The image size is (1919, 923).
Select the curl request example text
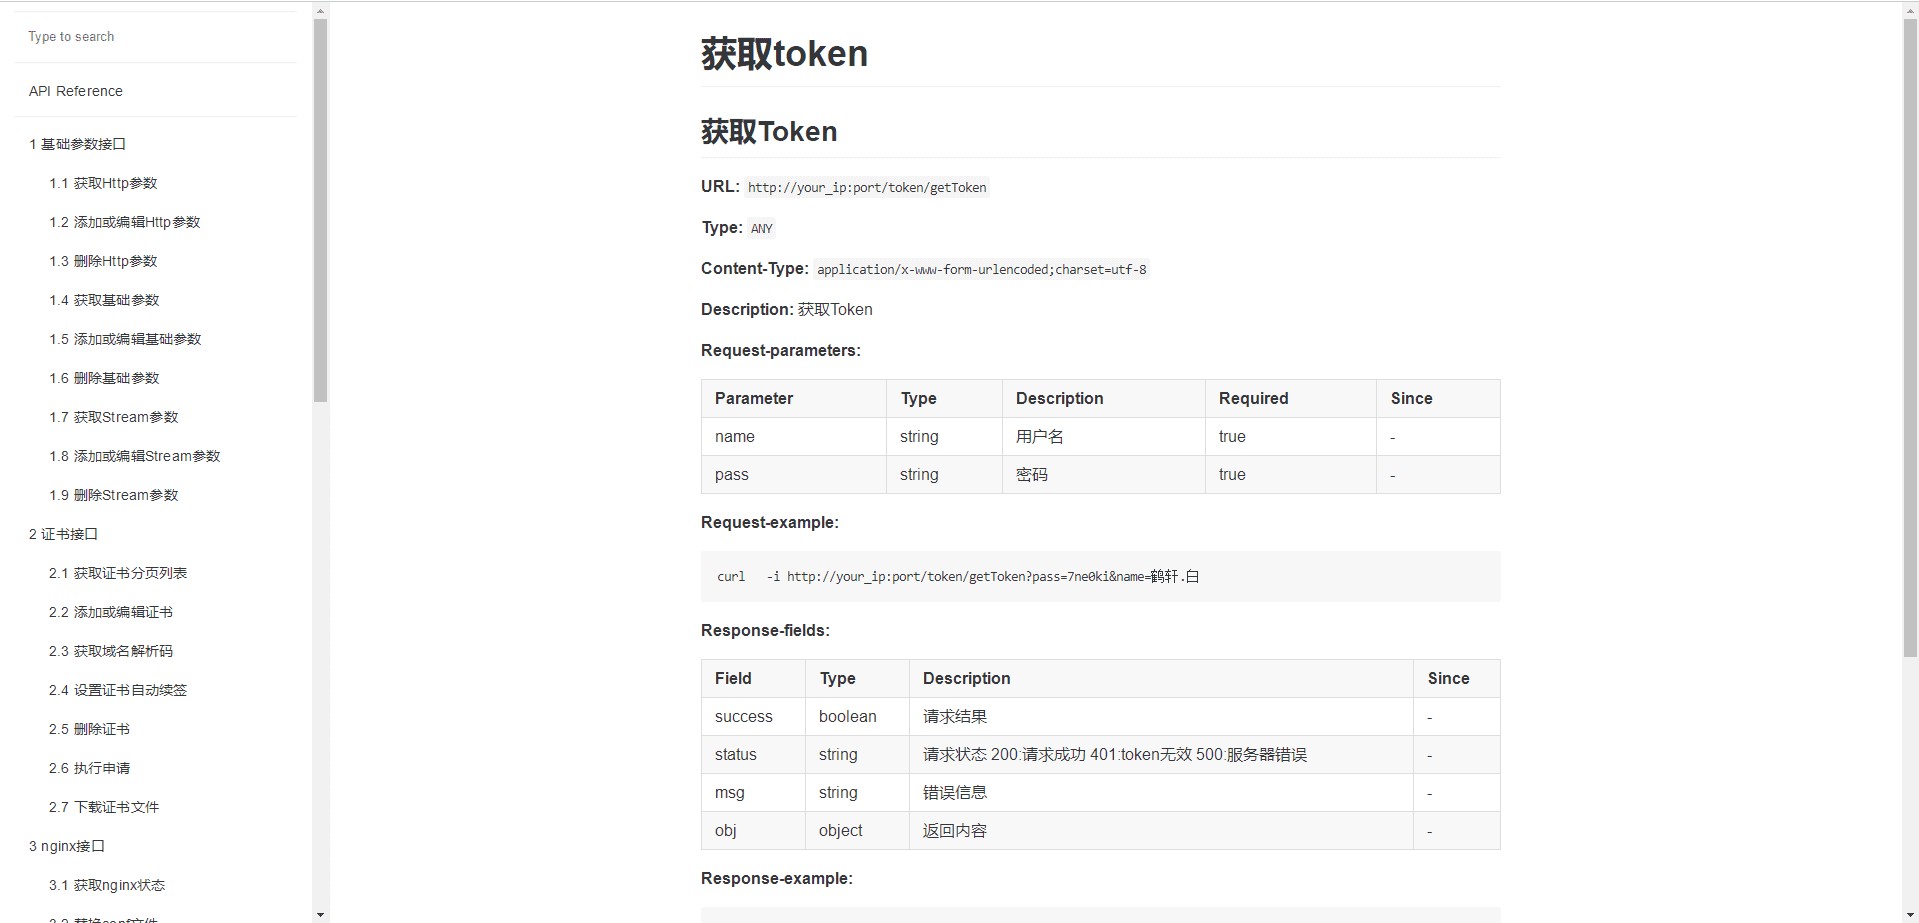pos(954,576)
